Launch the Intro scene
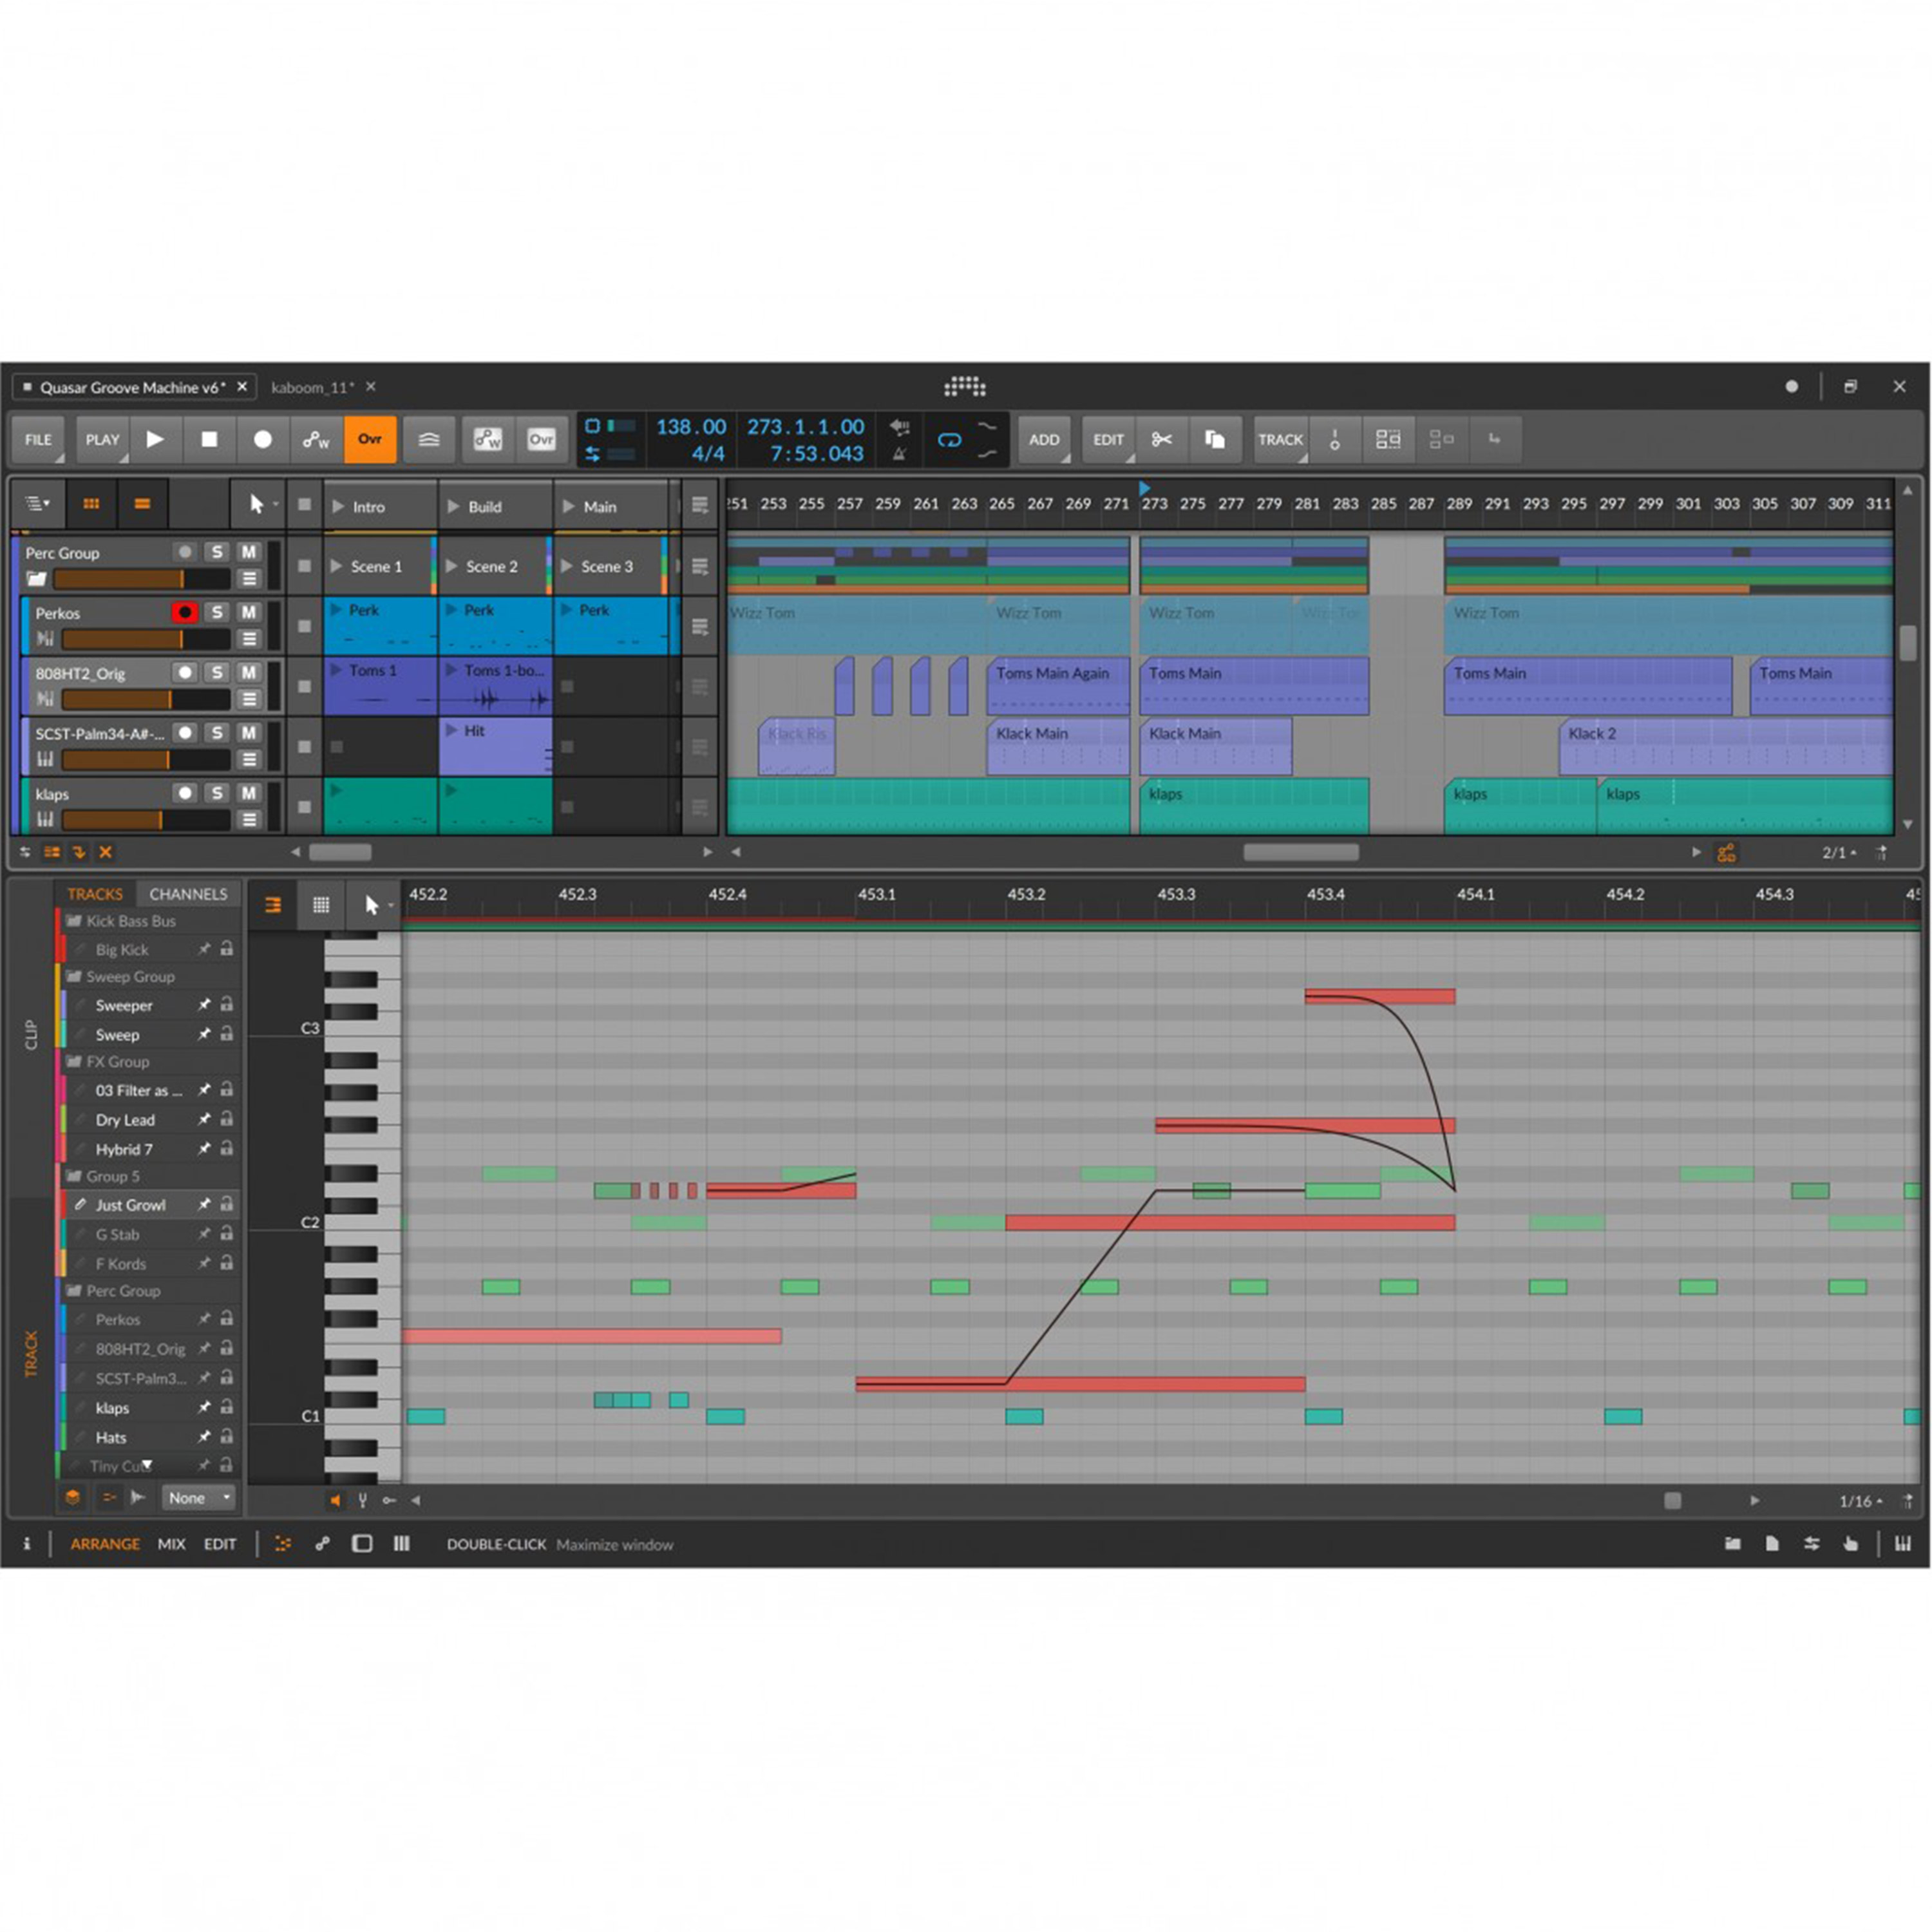The image size is (1932, 1932). pyautogui.click(x=338, y=507)
